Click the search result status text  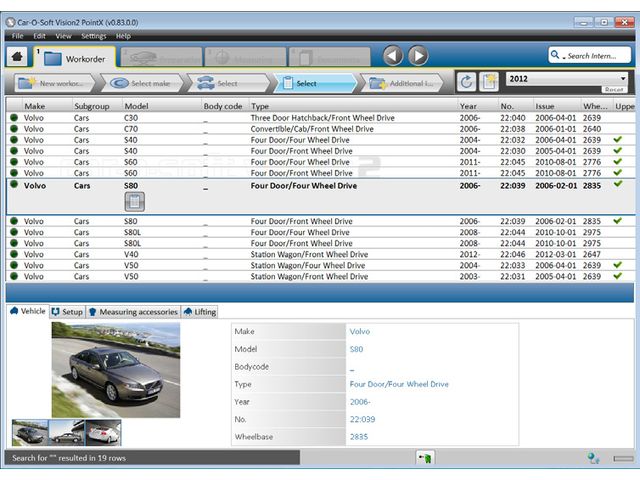69,458
